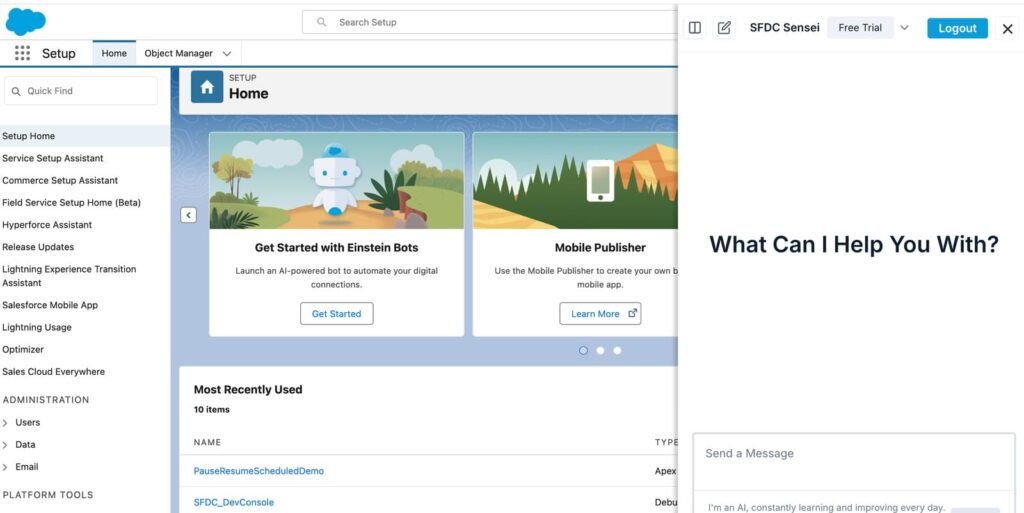
Task: Select Setup Home in the sidebar
Action: click(x=85, y=136)
